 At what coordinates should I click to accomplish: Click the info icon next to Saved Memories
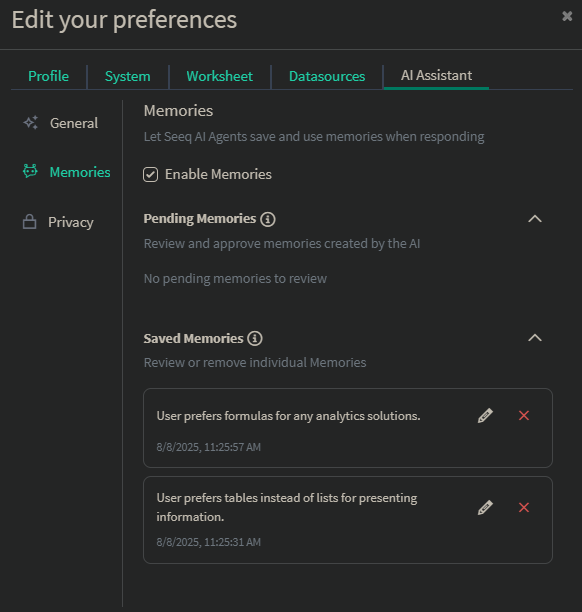[x=255, y=338]
